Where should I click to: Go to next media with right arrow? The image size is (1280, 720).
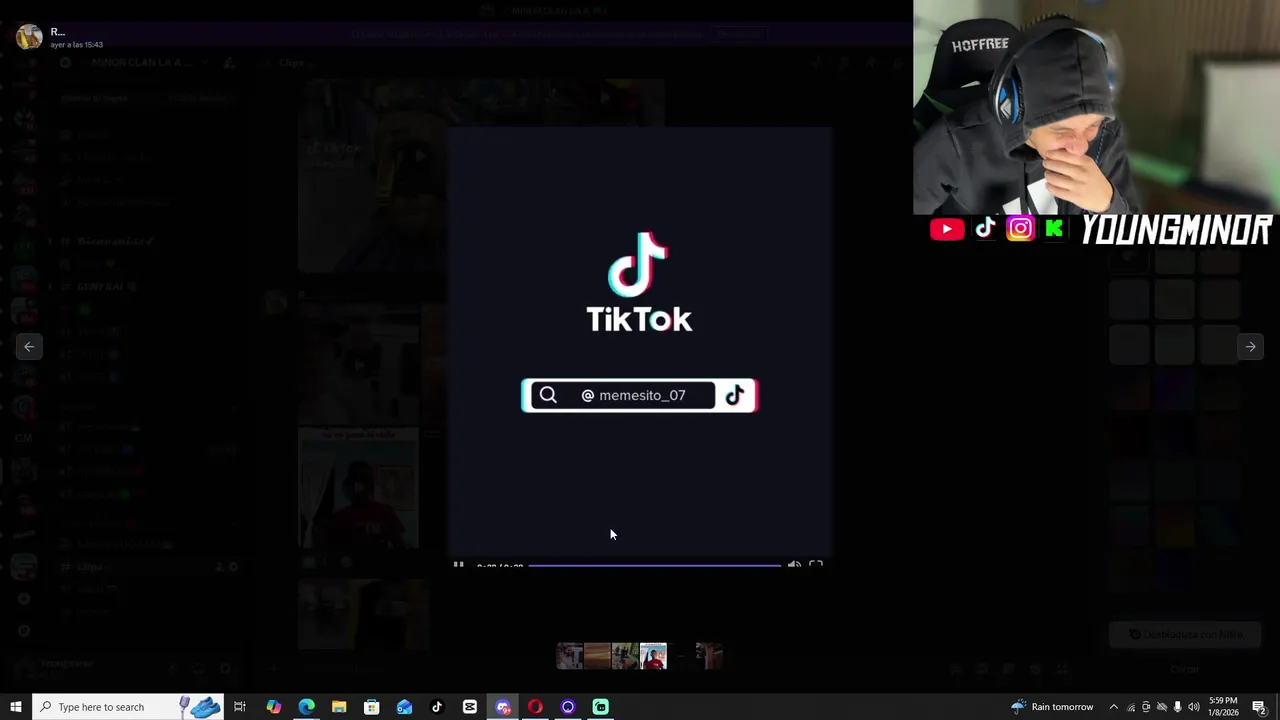point(1250,347)
